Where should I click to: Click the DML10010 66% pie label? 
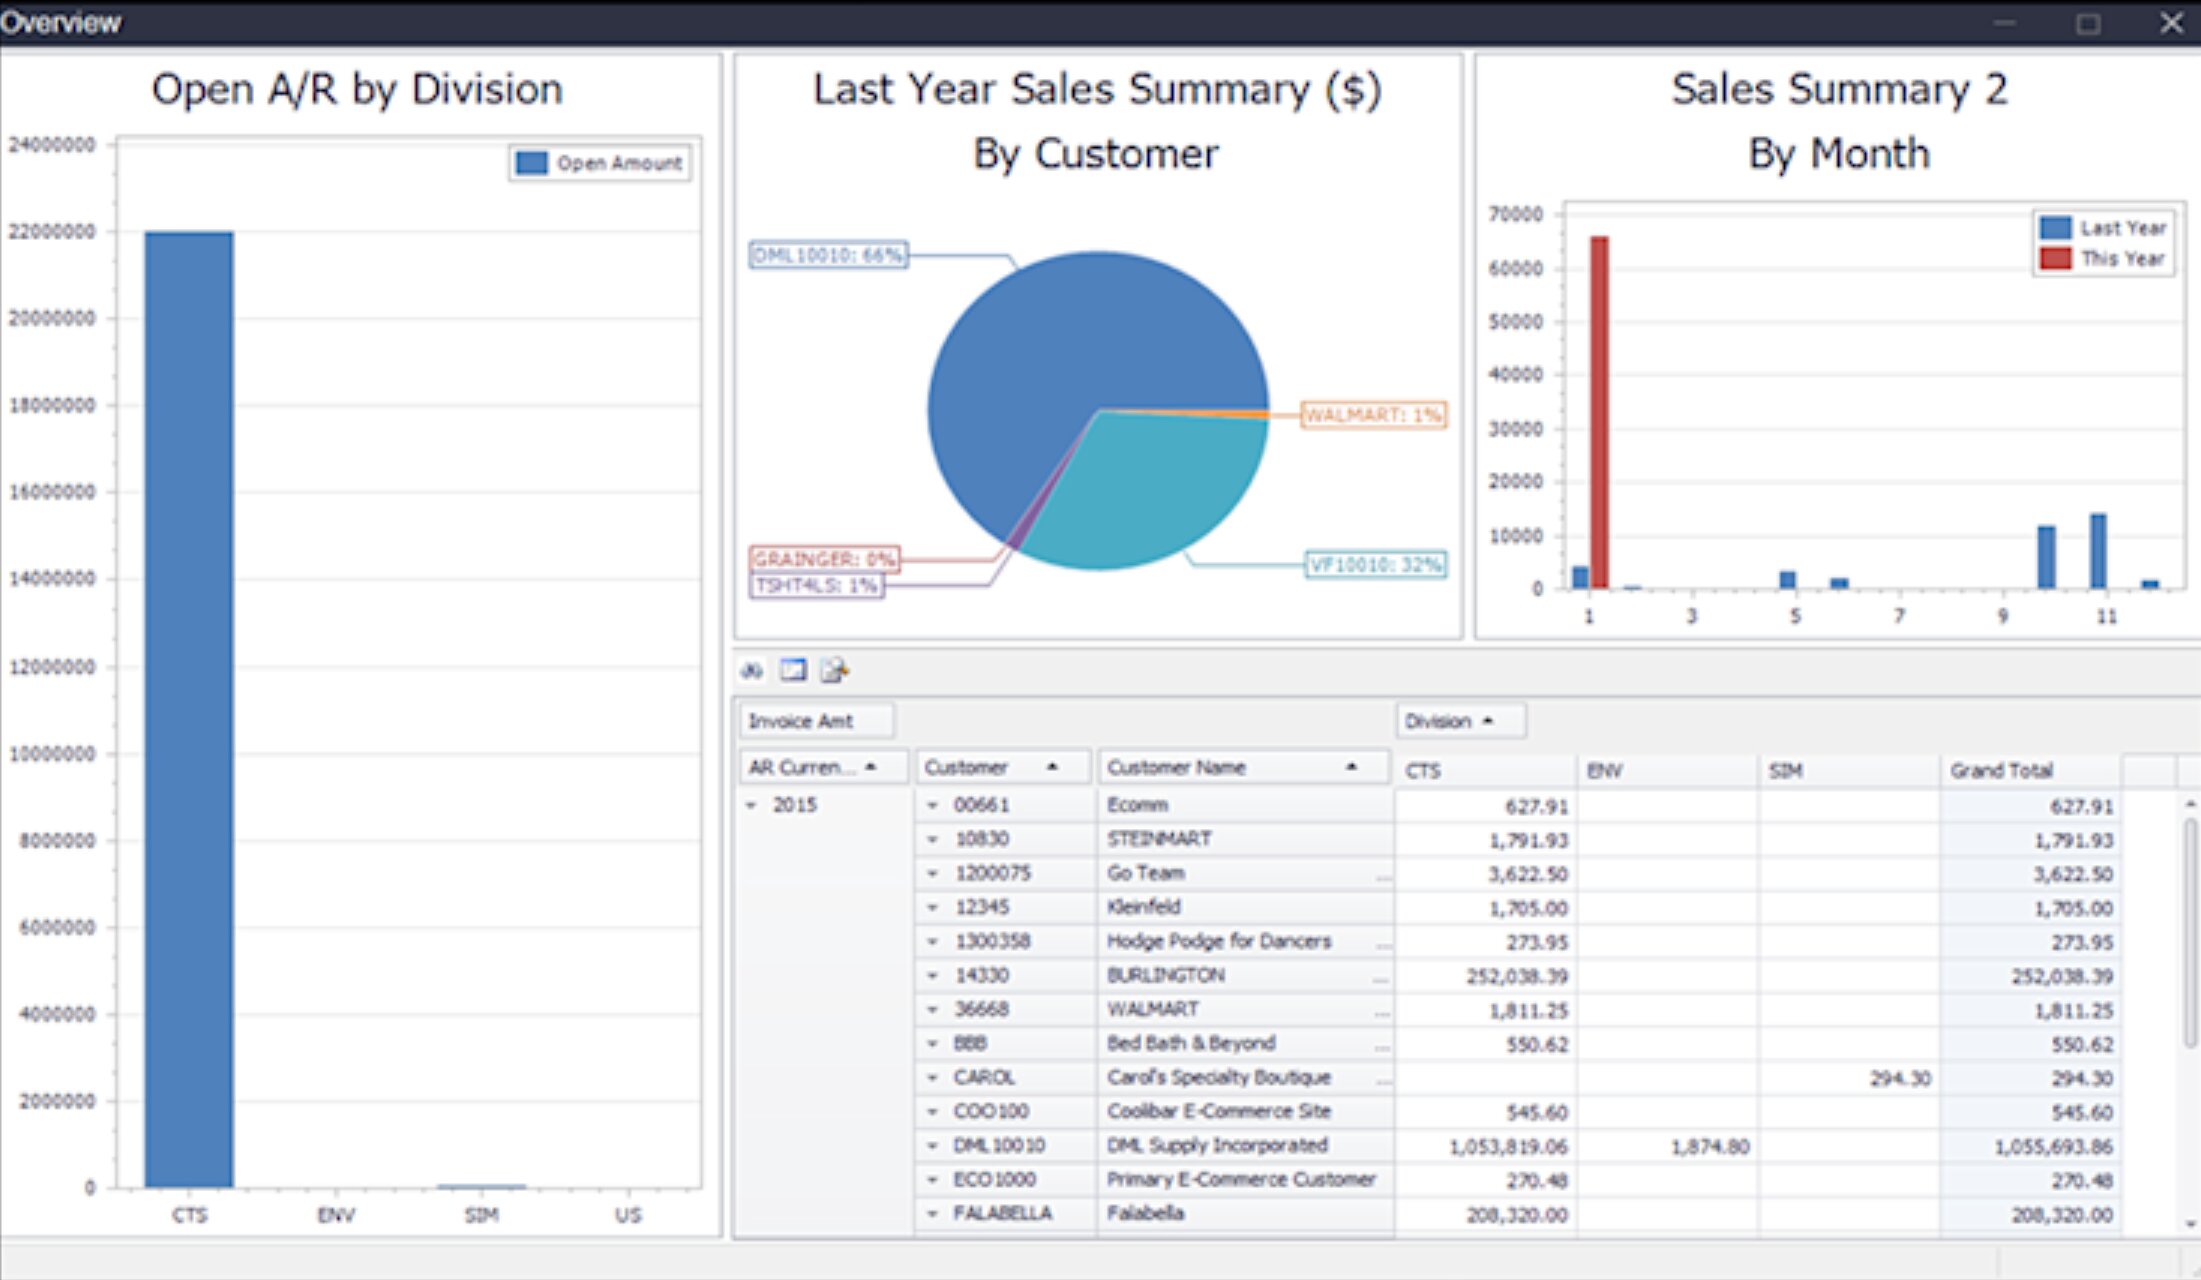tap(828, 255)
